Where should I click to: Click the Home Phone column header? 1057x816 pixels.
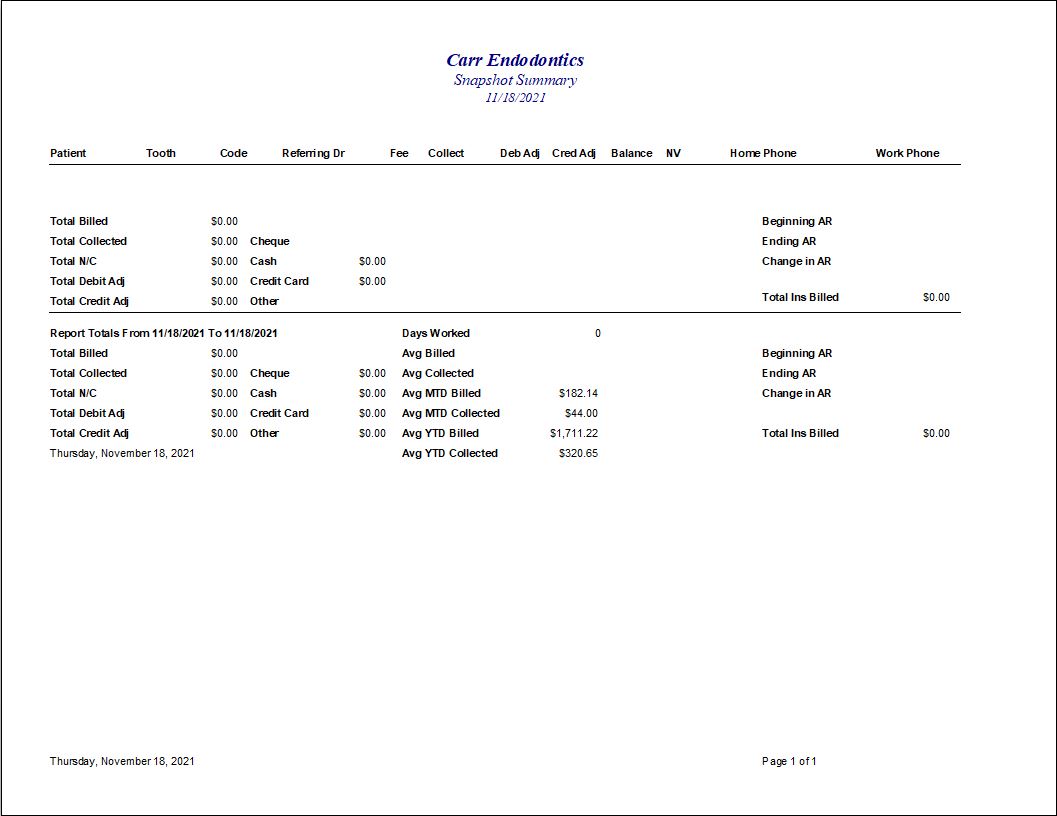click(763, 153)
